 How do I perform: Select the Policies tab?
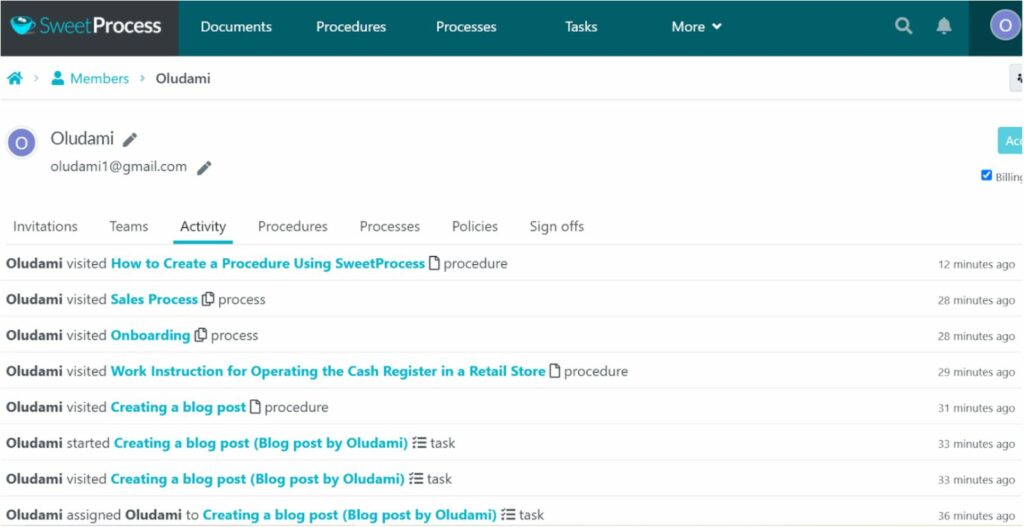(x=475, y=227)
